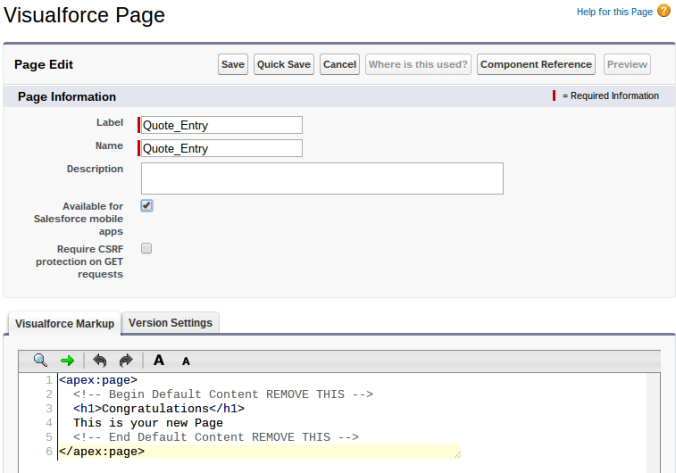The width and height of the screenshot is (676, 473).
Task: Click the Congratulations h1 code line
Action: pyautogui.click(x=159, y=408)
